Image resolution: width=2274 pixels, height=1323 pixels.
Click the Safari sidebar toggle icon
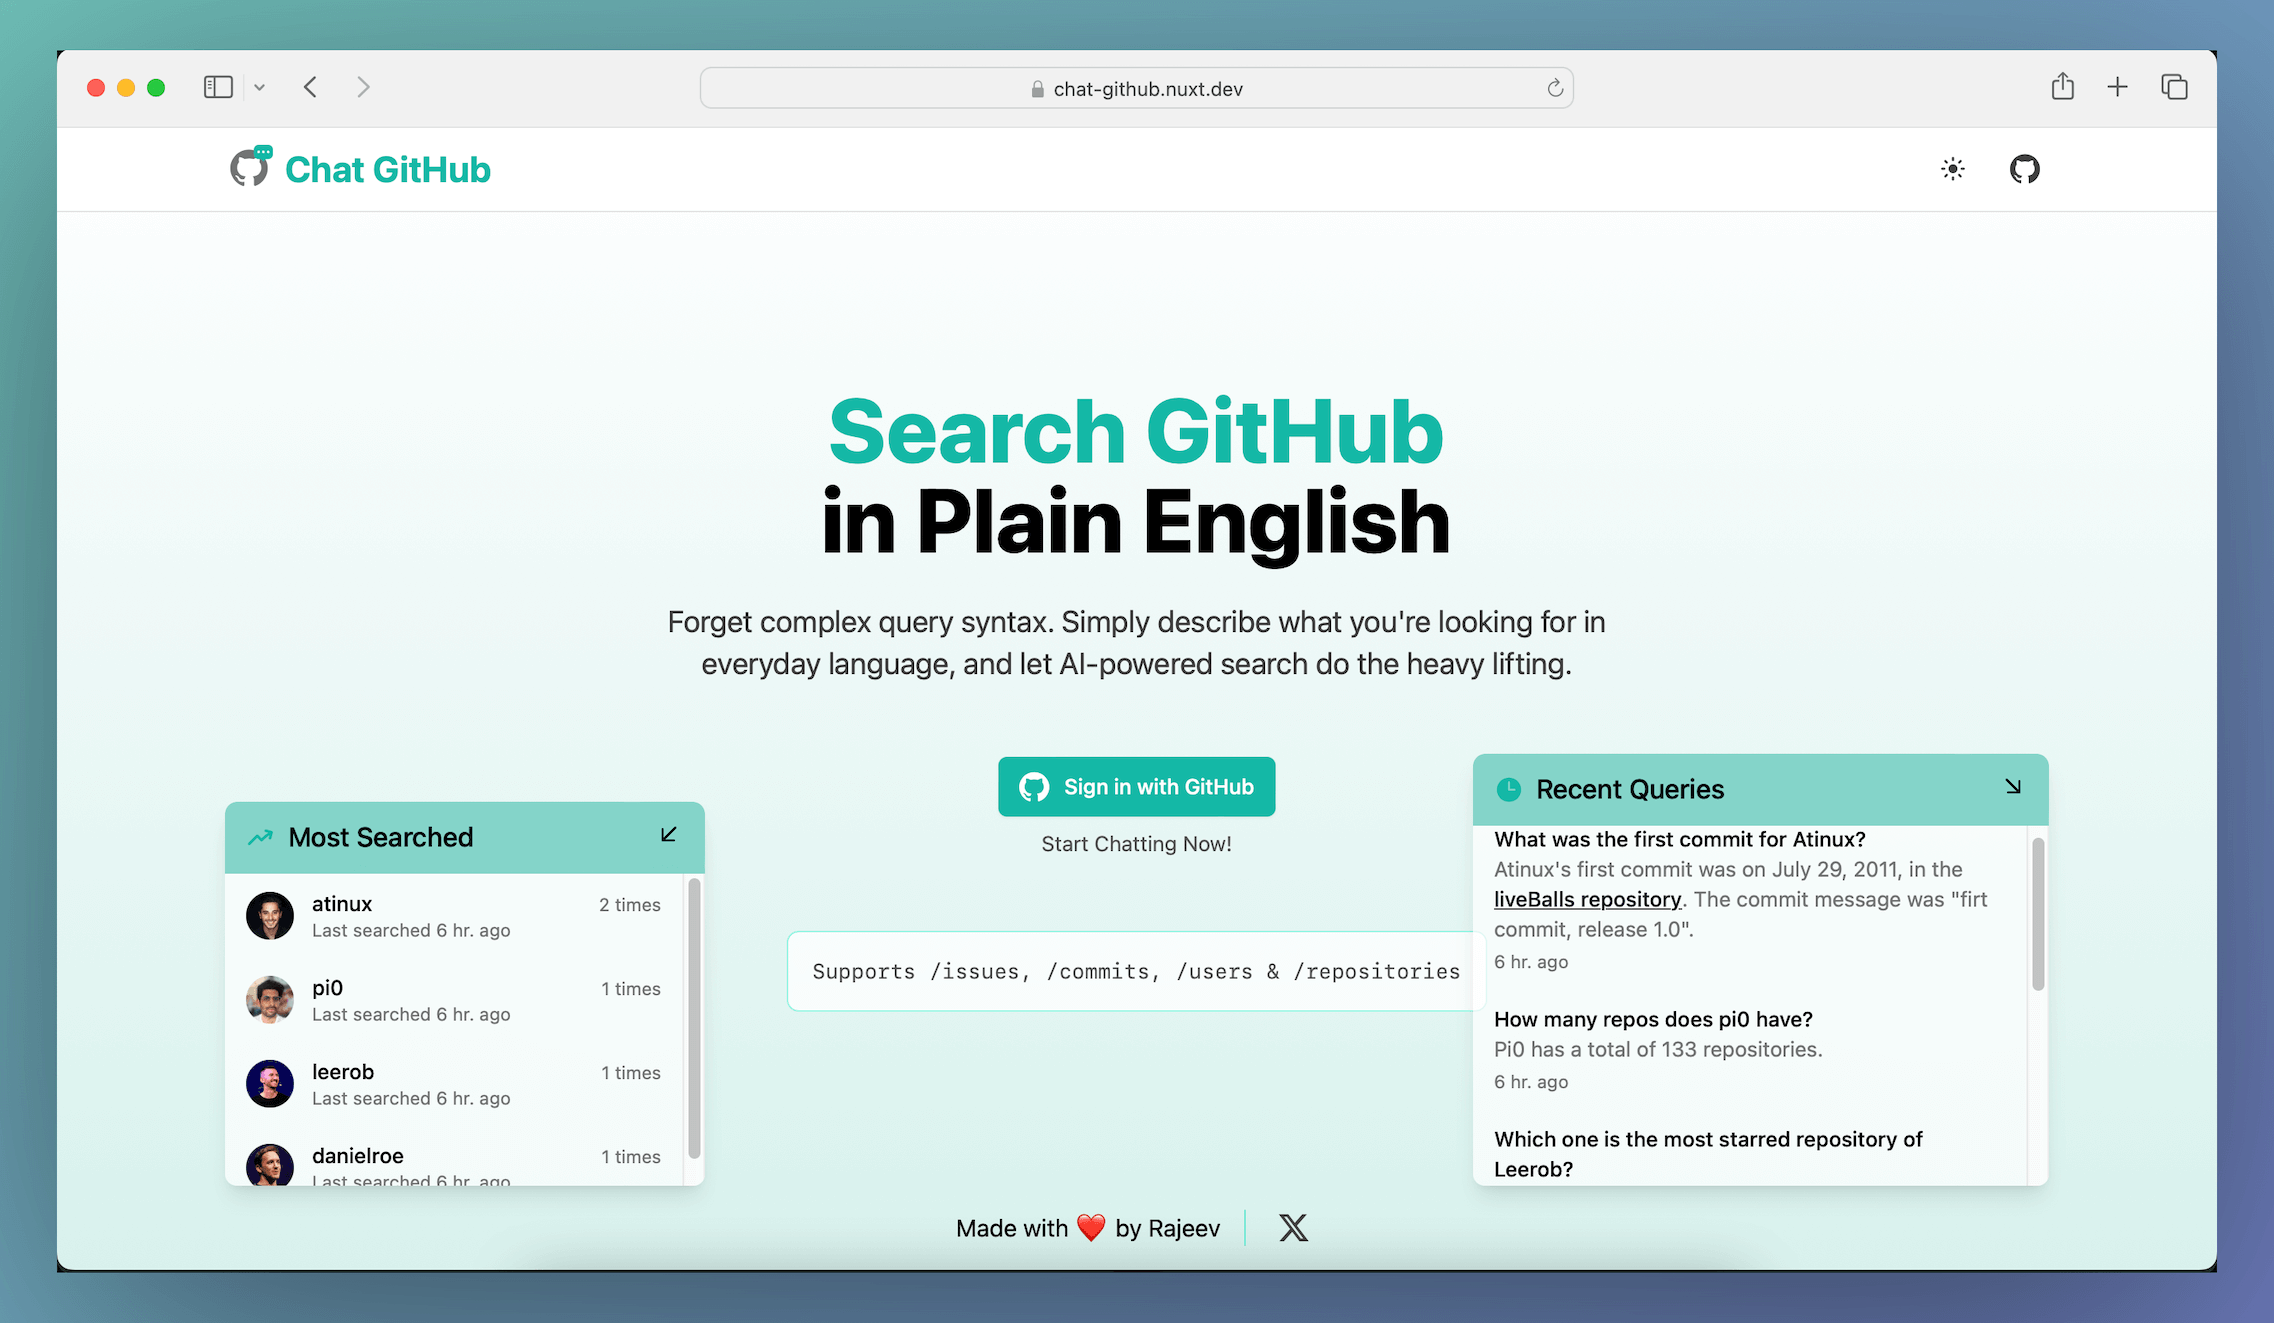(218, 87)
